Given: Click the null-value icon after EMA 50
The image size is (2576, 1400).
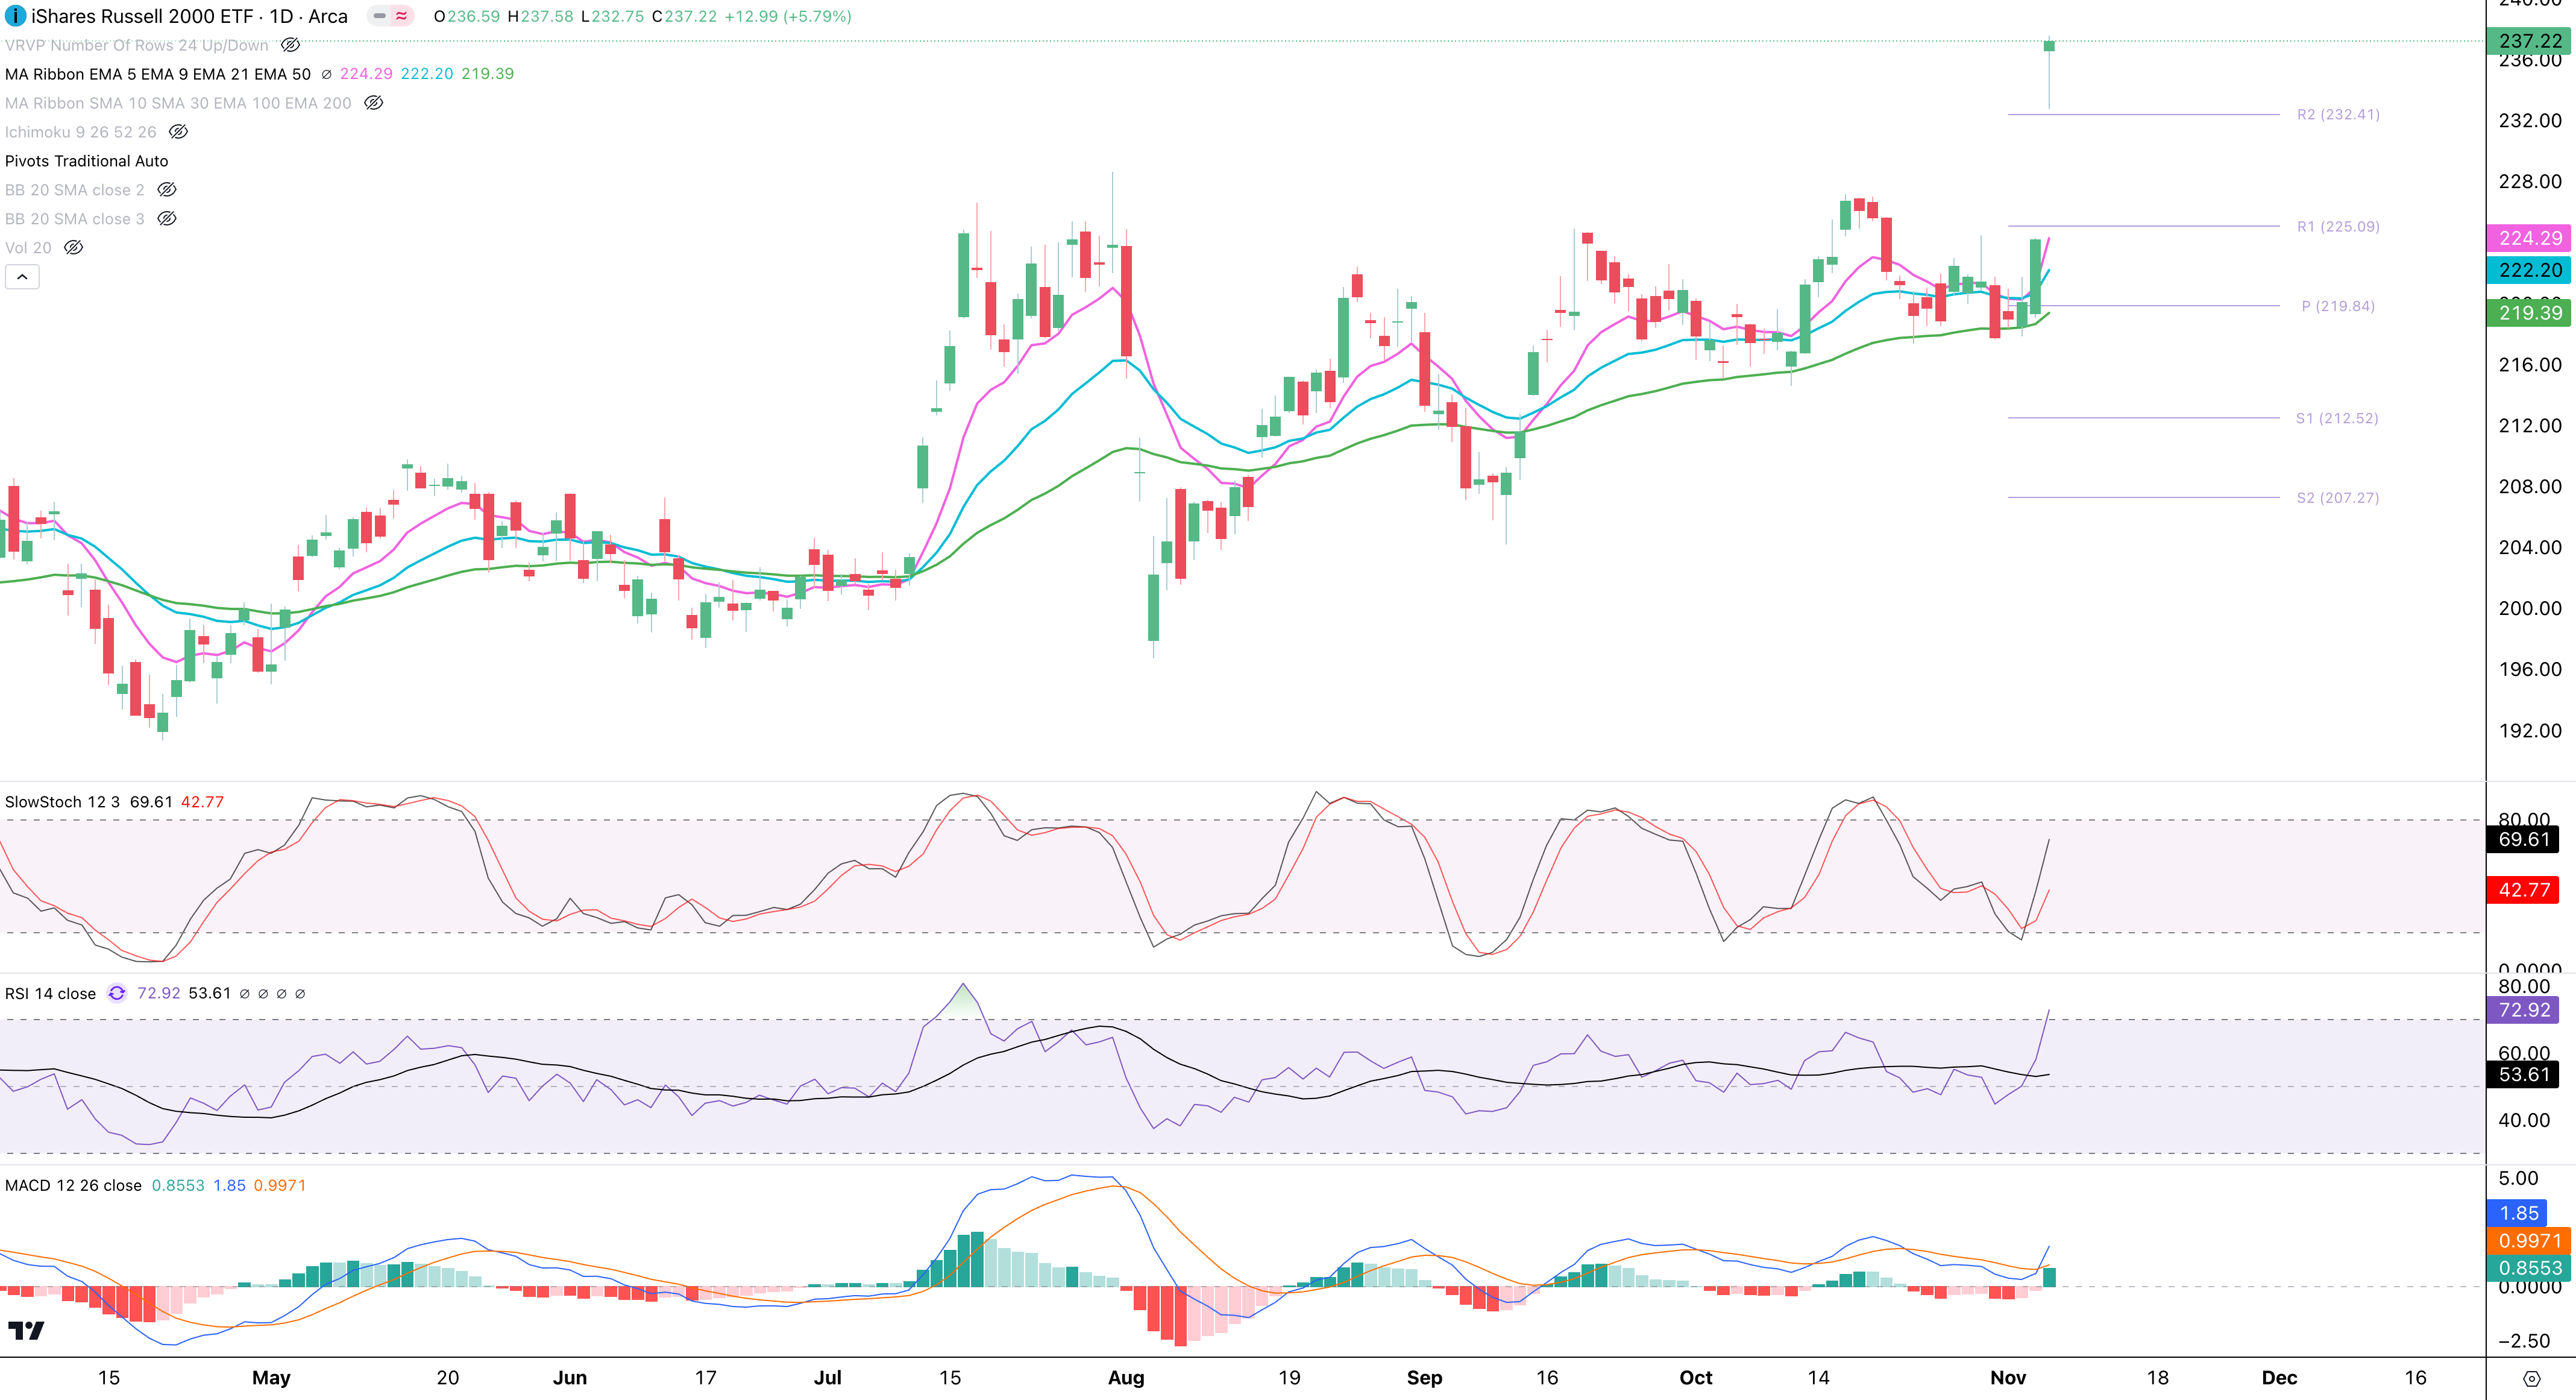Looking at the screenshot, I should pos(326,74).
